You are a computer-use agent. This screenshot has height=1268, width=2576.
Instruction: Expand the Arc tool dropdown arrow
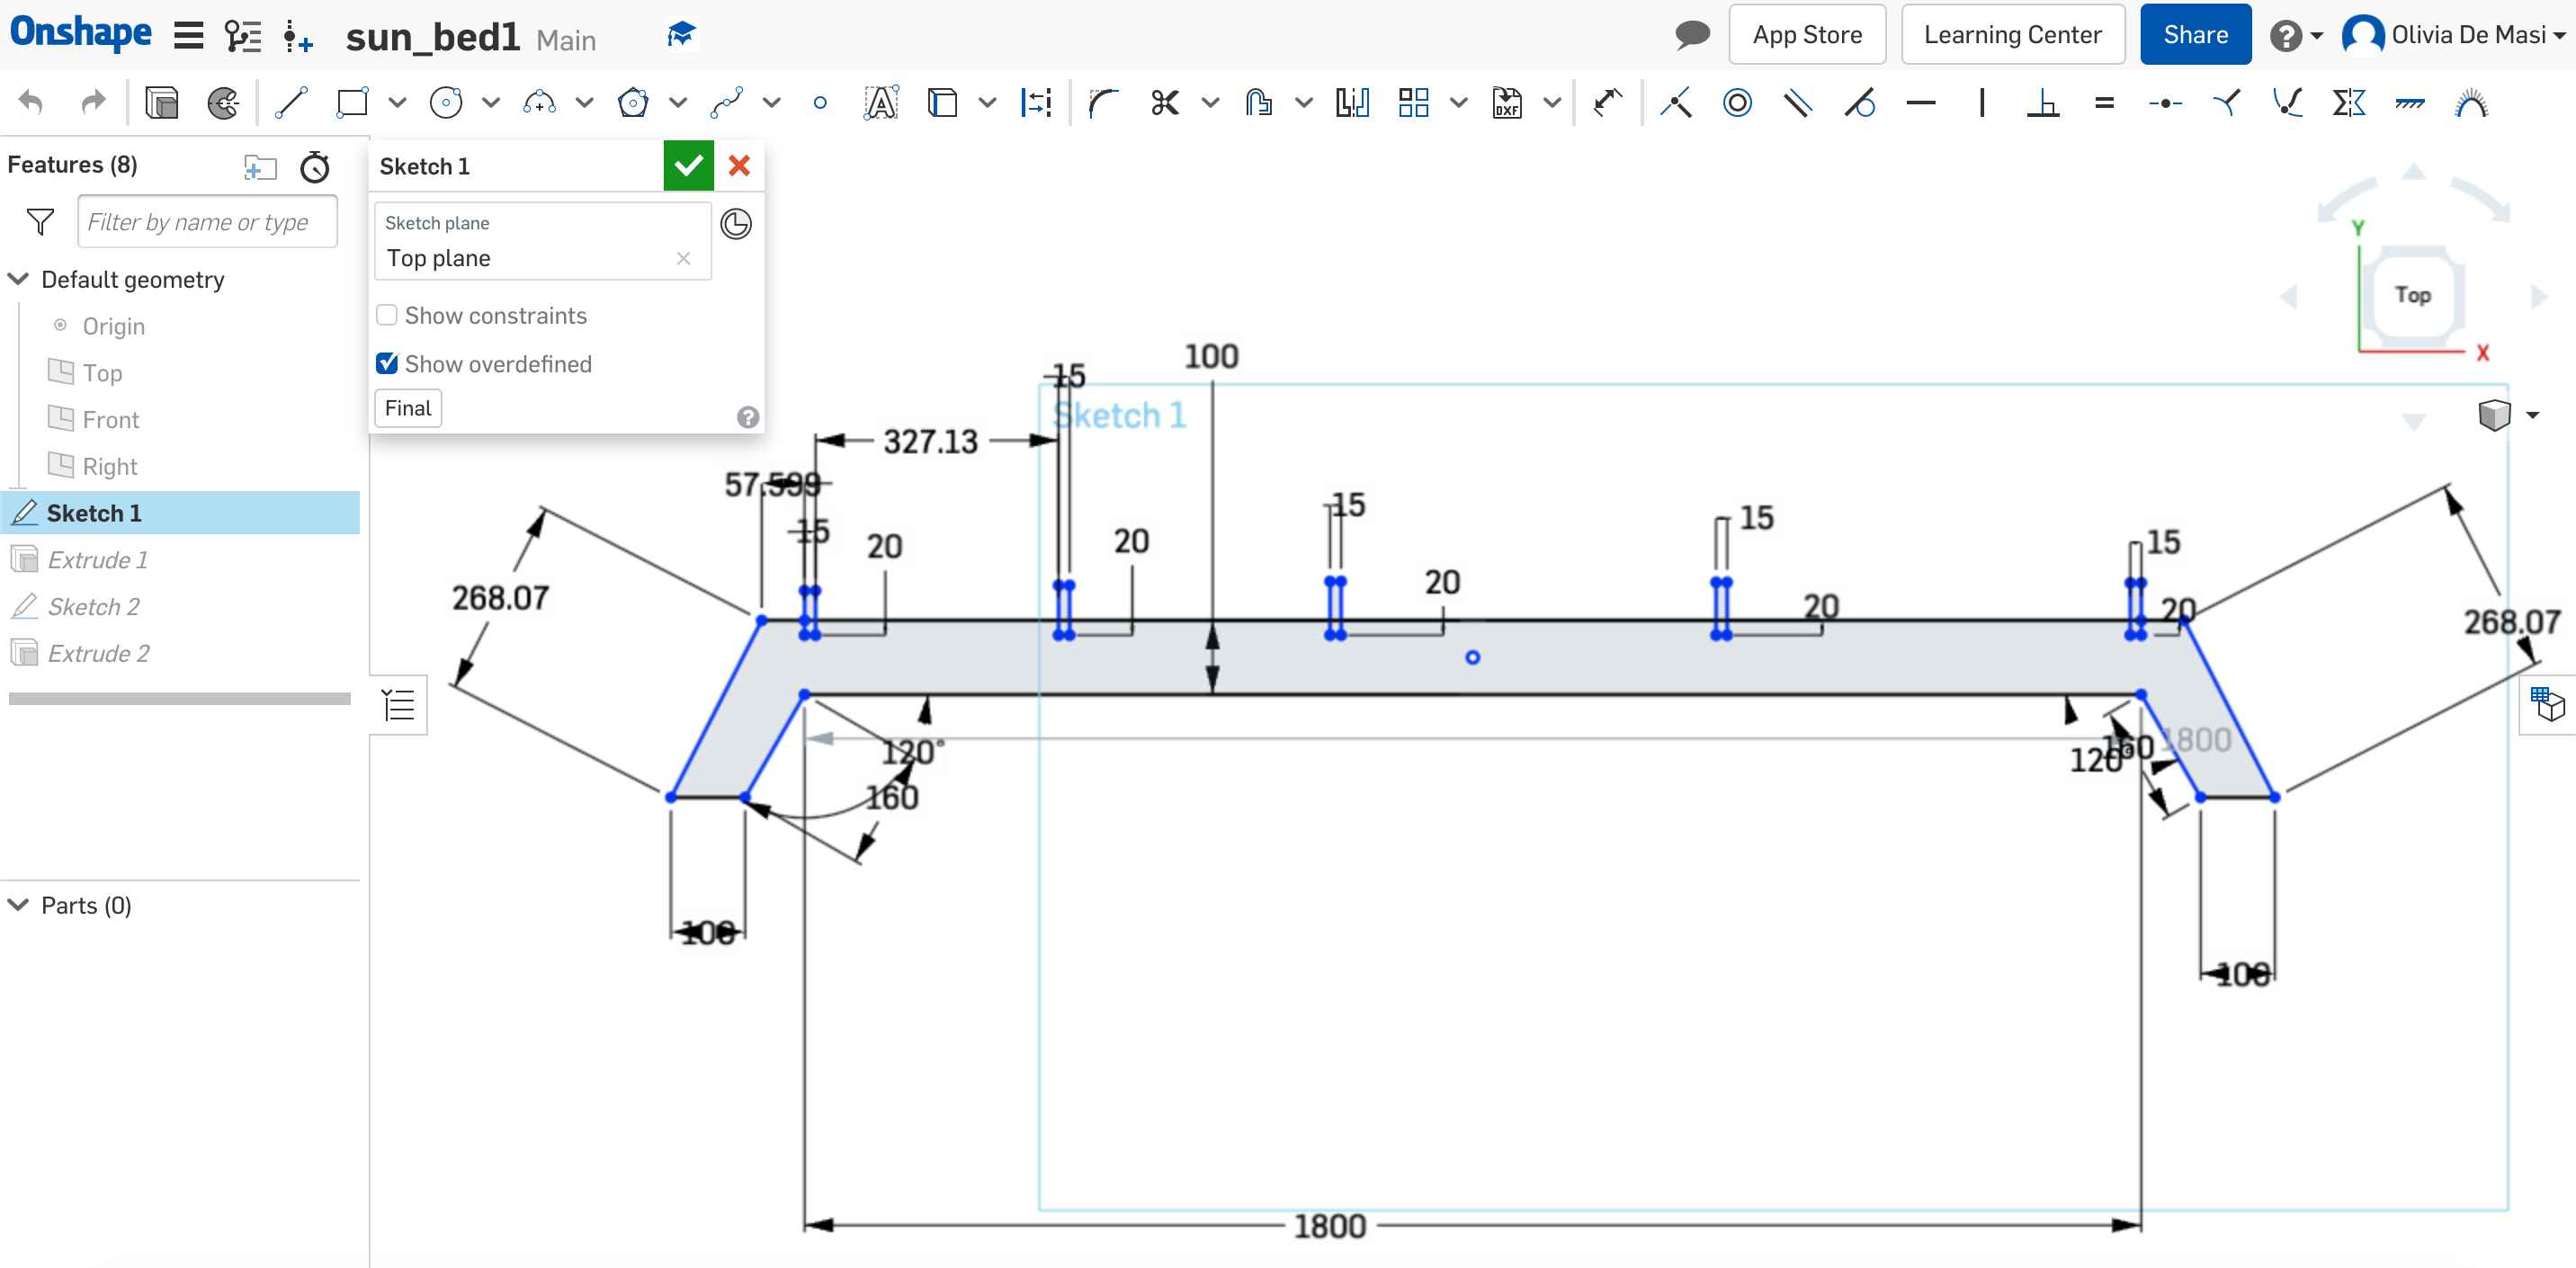pyautogui.click(x=585, y=102)
